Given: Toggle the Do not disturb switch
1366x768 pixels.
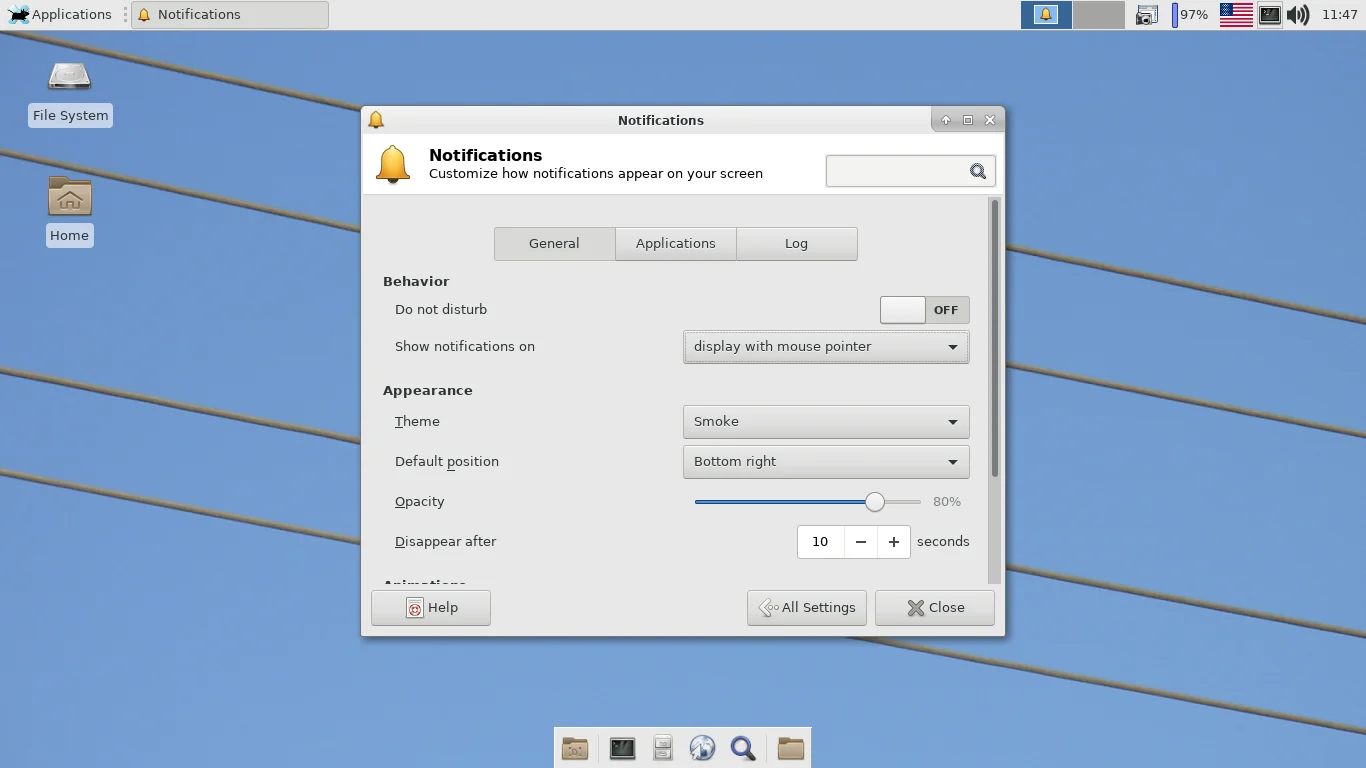Looking at the screenshot, I should (x=925, y=310).
